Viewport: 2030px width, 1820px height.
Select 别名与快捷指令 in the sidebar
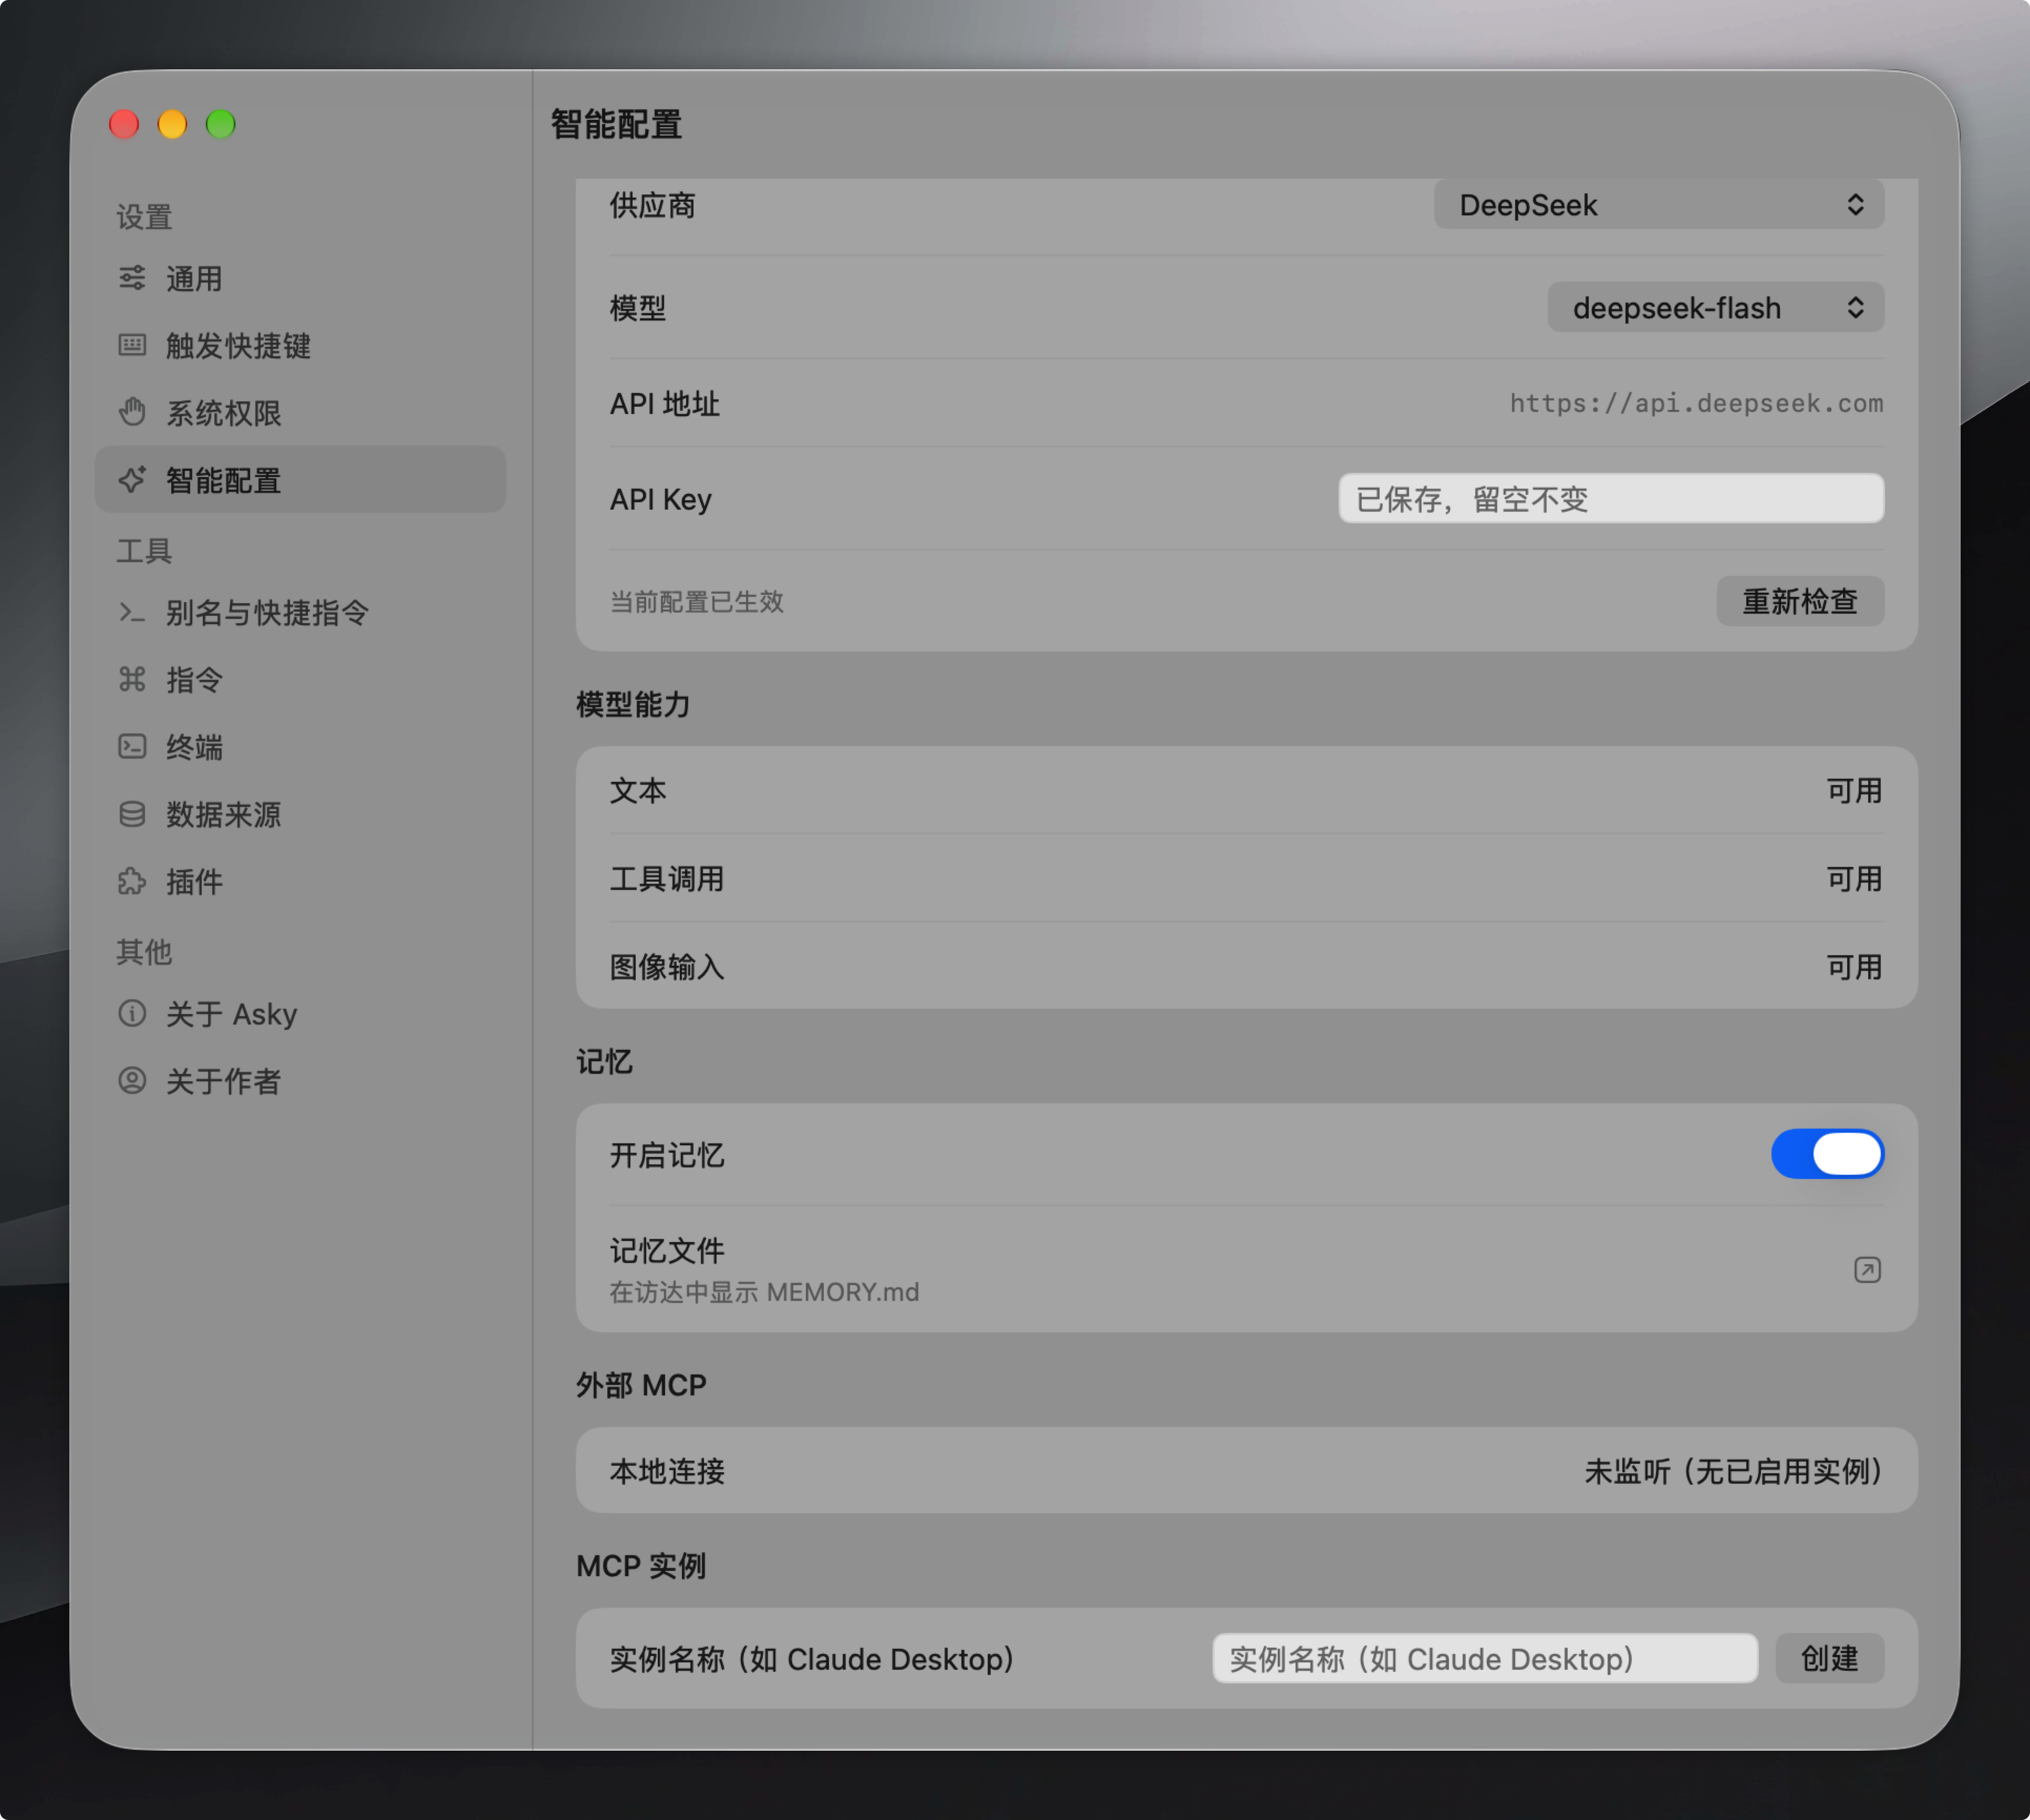pos(300,612)
